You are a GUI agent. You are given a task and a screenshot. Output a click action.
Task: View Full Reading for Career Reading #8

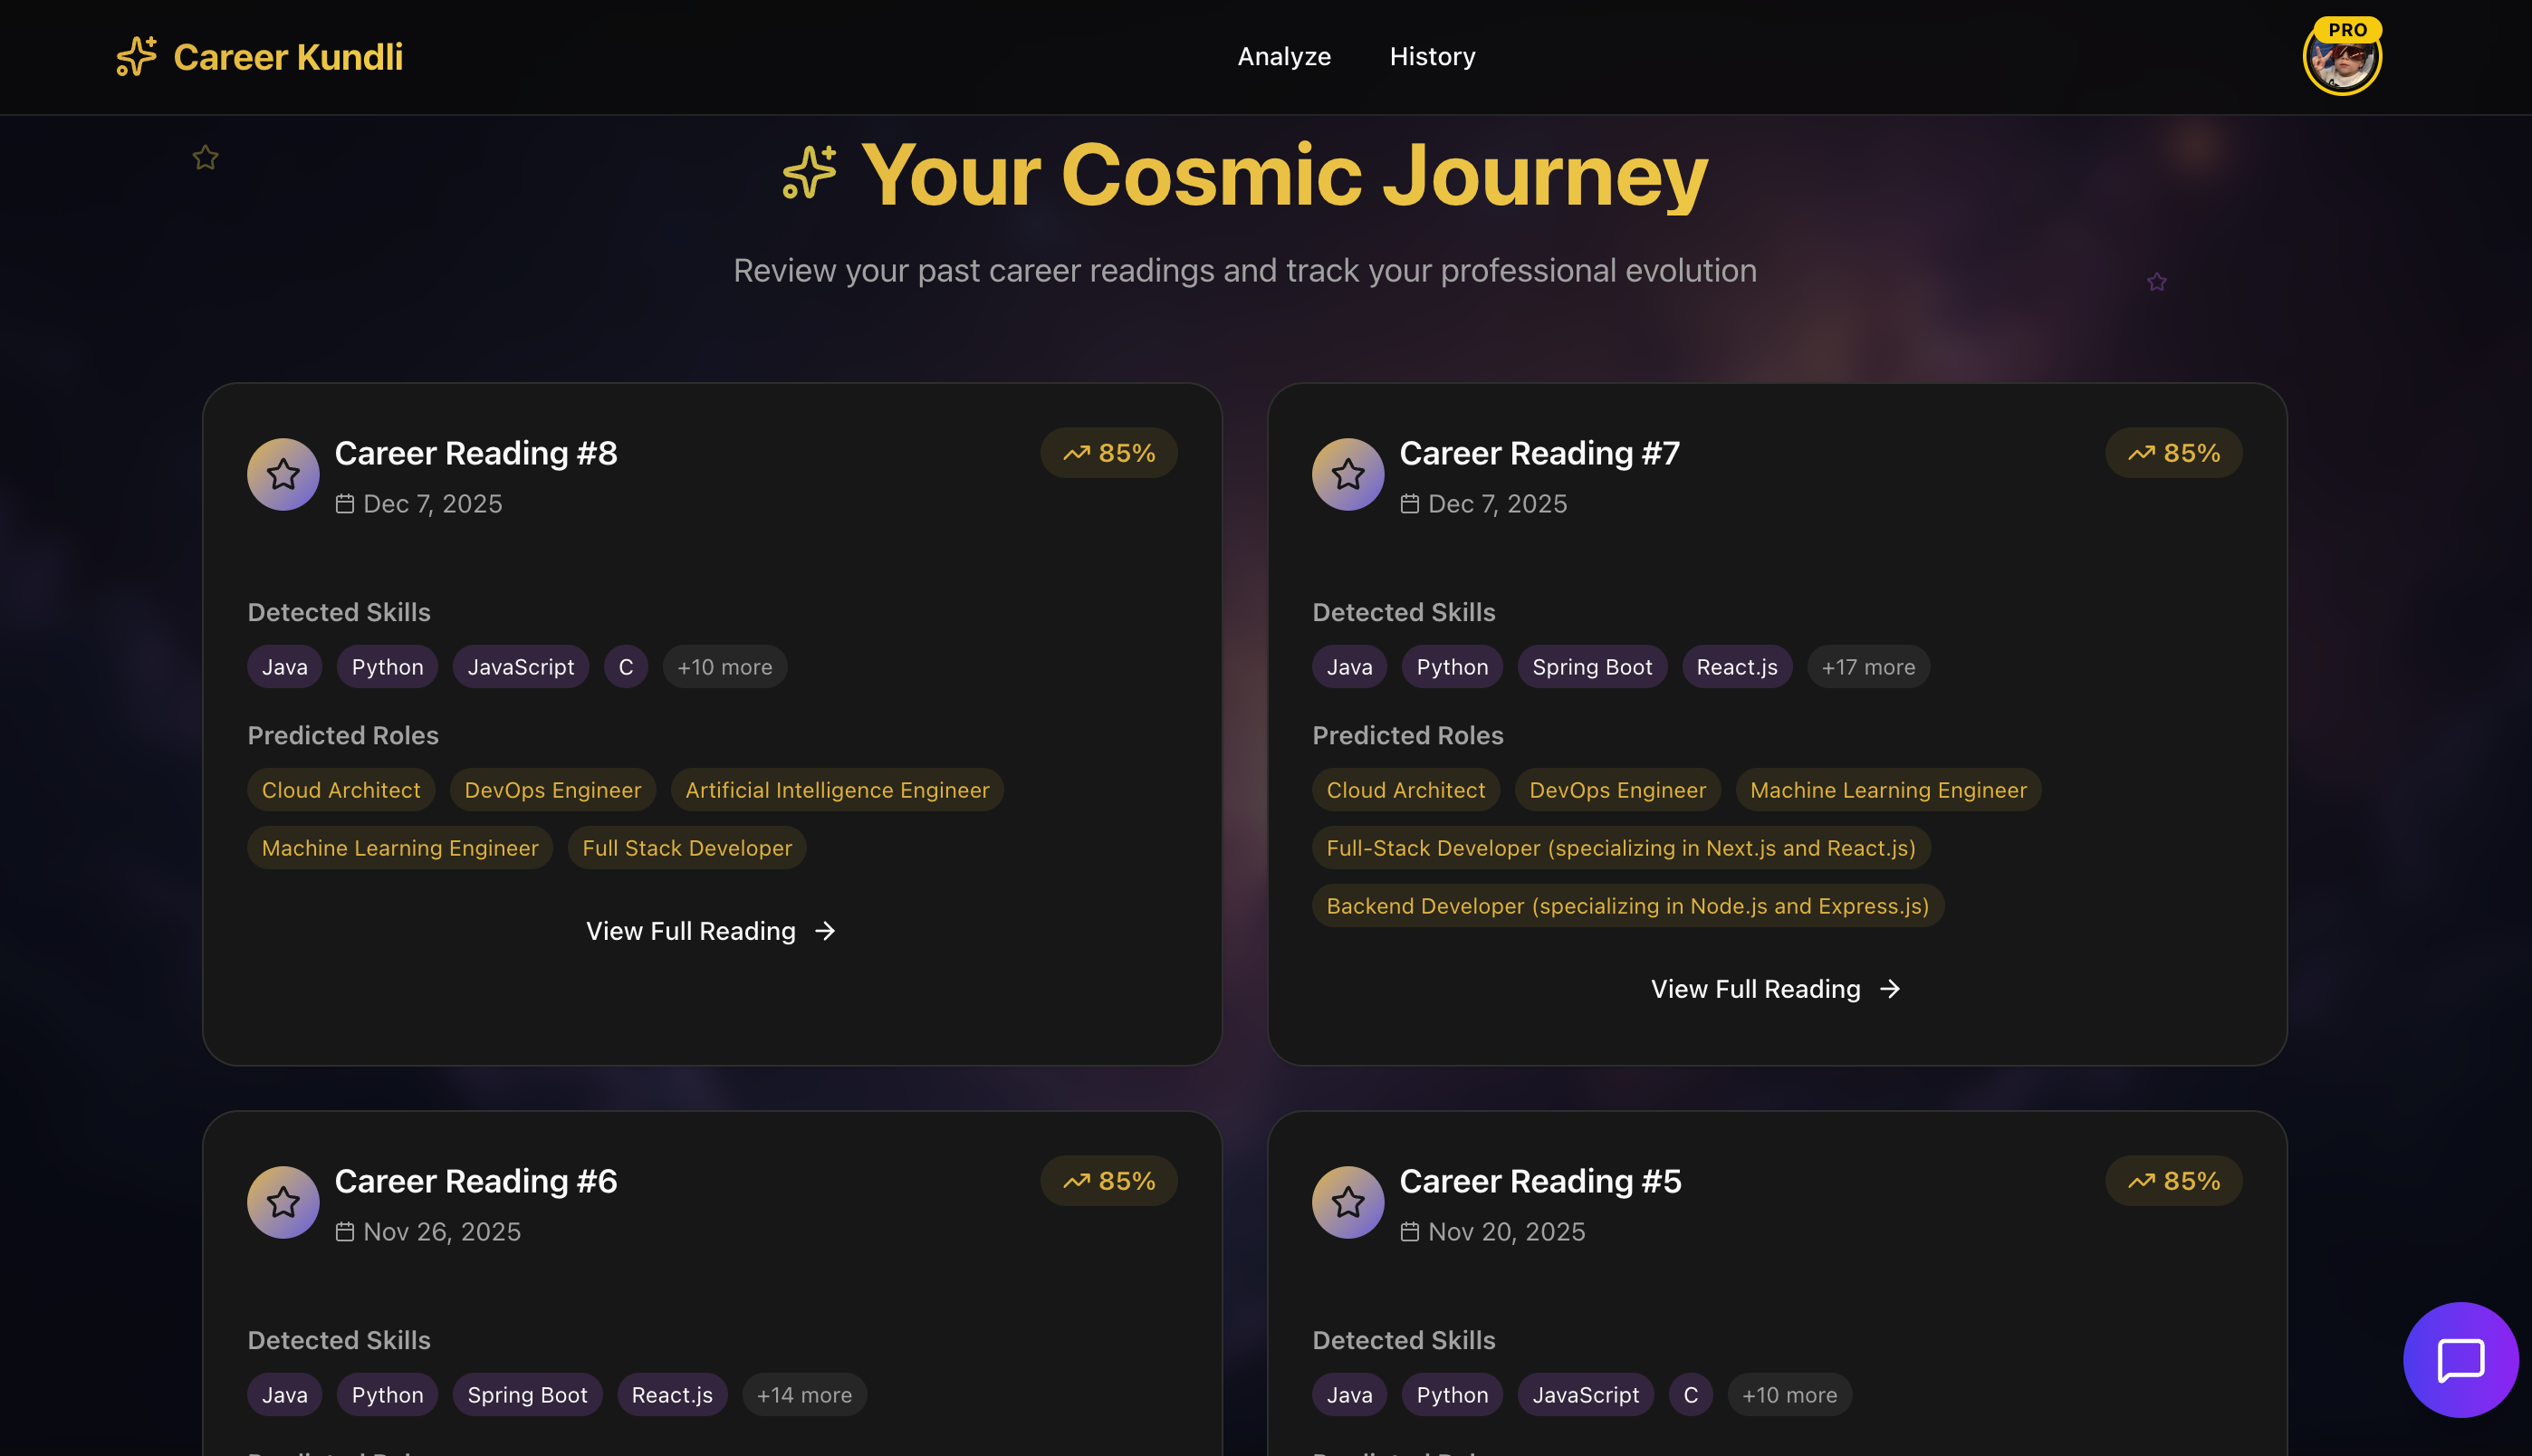click(711, 931)
